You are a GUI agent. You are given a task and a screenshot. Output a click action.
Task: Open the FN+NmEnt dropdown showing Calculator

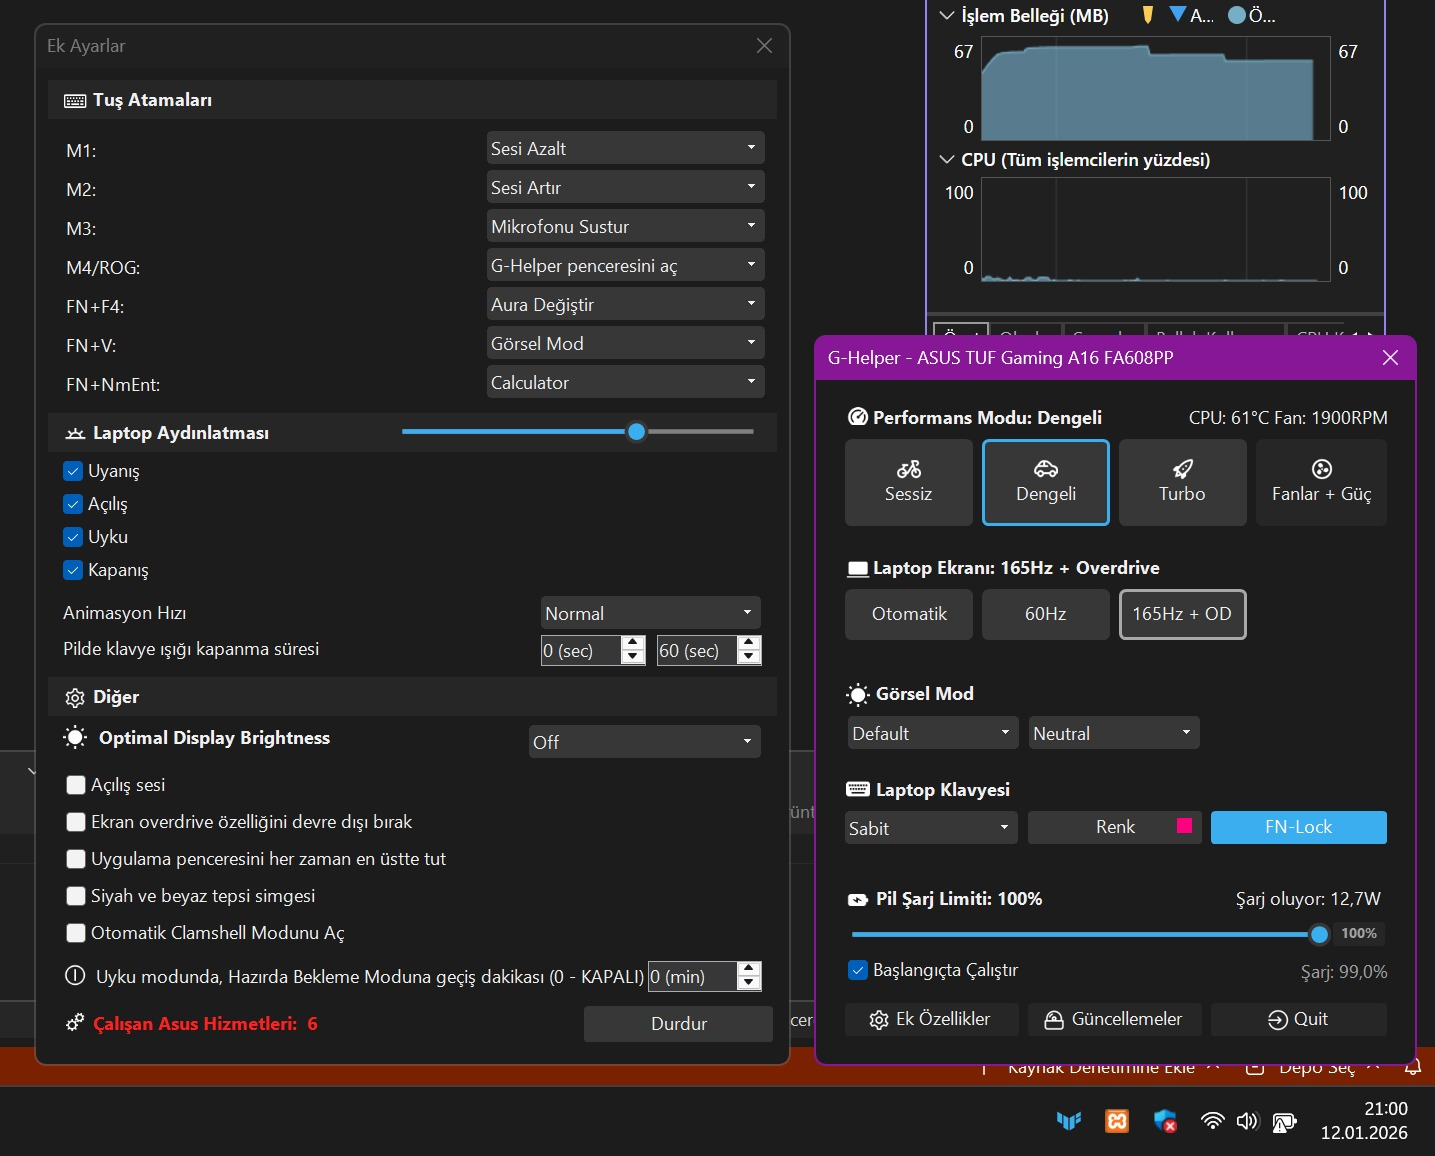[626, 382]
